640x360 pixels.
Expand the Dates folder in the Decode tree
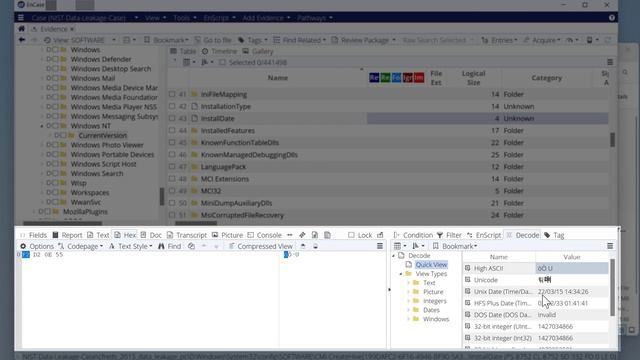[409, 310]
